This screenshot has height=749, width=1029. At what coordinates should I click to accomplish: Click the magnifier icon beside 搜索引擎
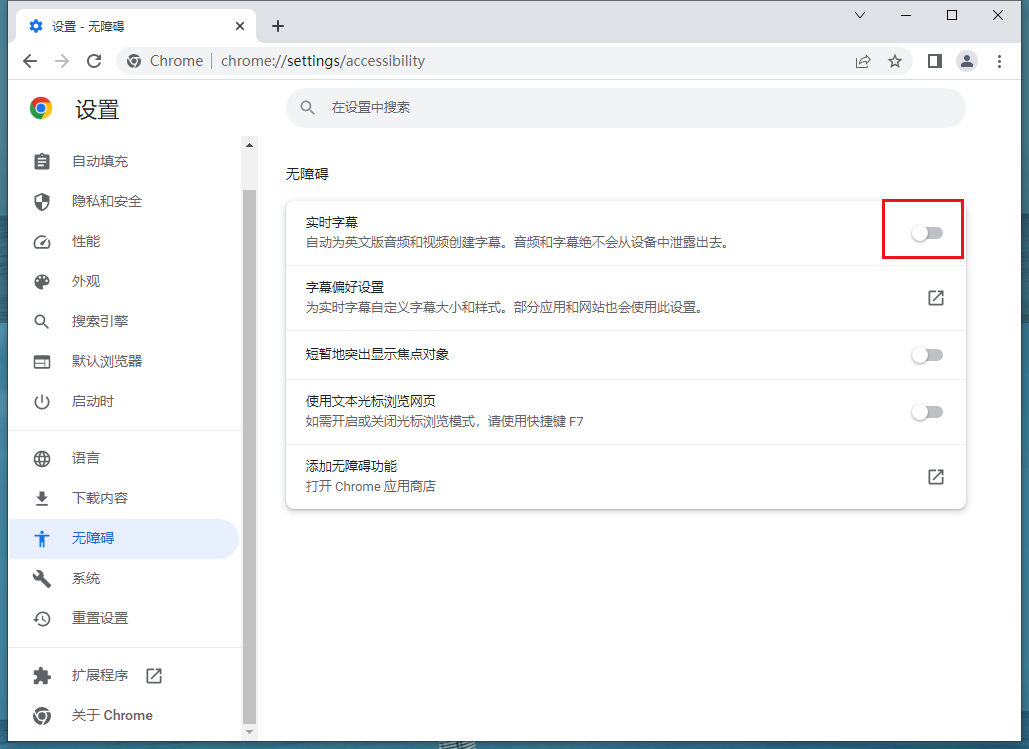point(42,322)
